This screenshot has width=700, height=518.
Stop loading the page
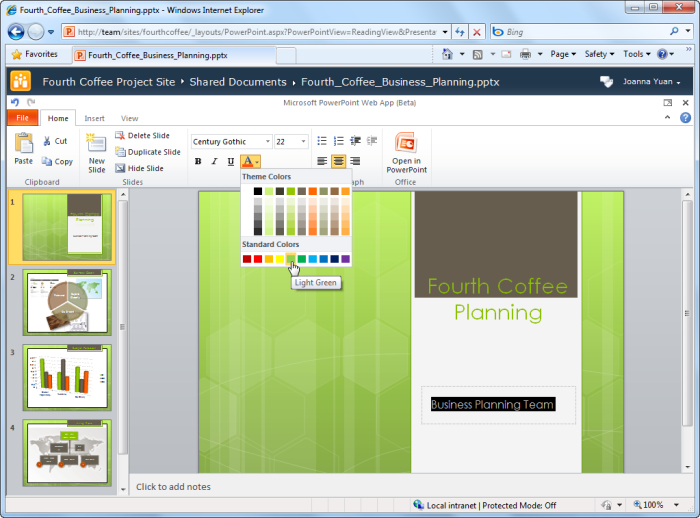tap(477, 32)
